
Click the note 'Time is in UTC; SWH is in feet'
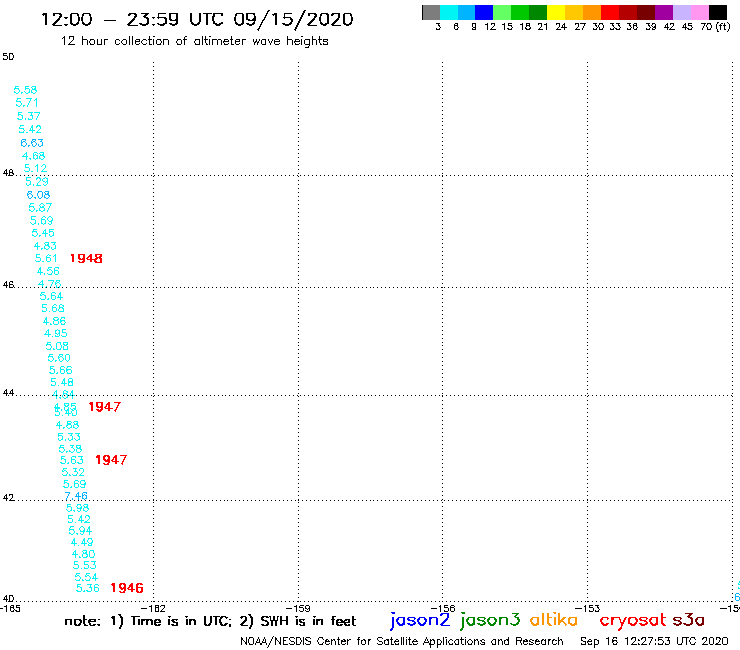click(x=210, y=621)
